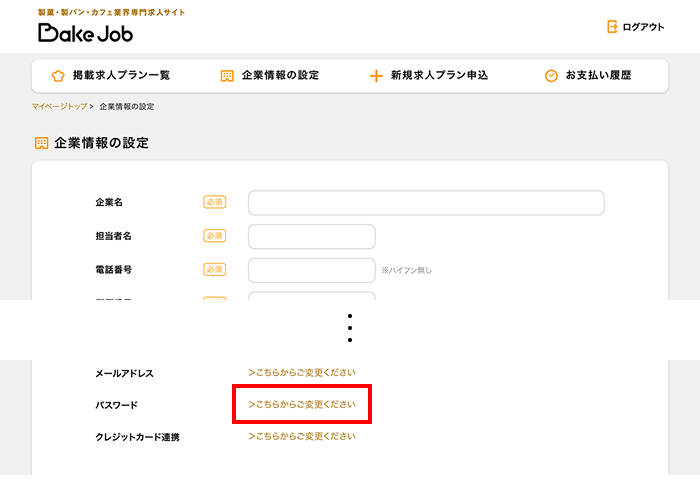This screenshot has width=700, height=480.
Task: Open the パスワード change link
Action: [x=302, y=405]
